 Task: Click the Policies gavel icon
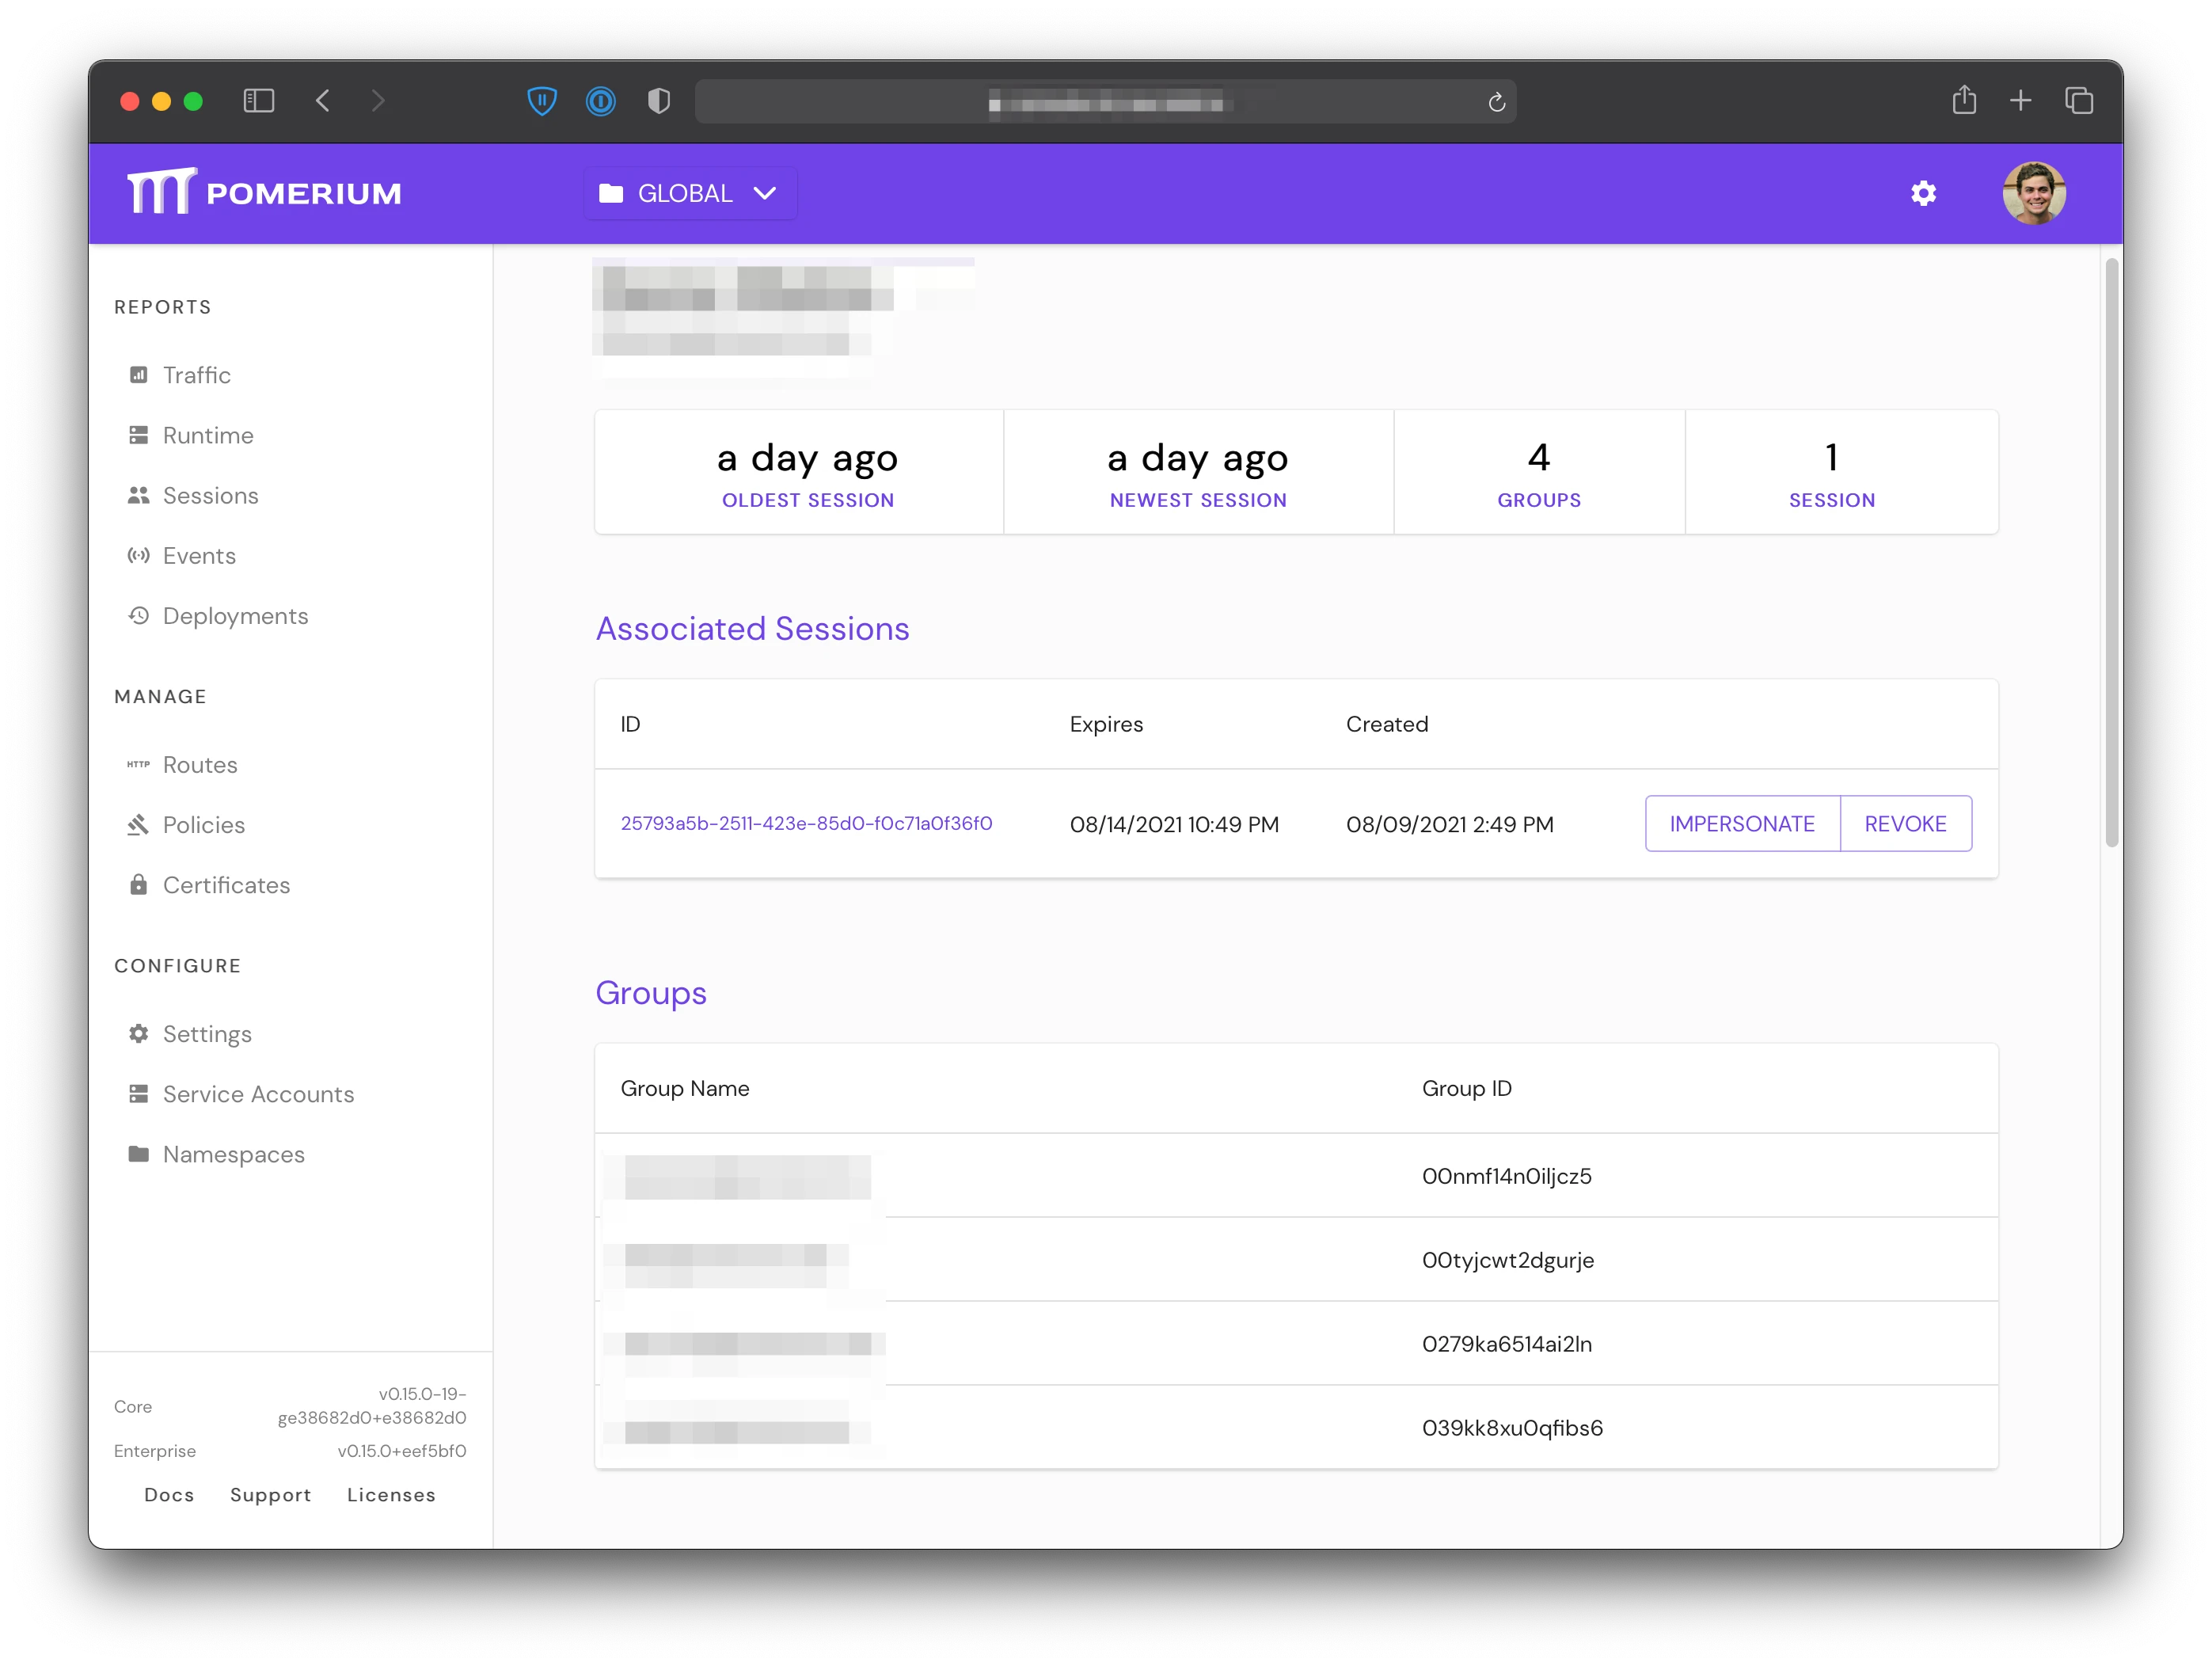pos(138,825)
